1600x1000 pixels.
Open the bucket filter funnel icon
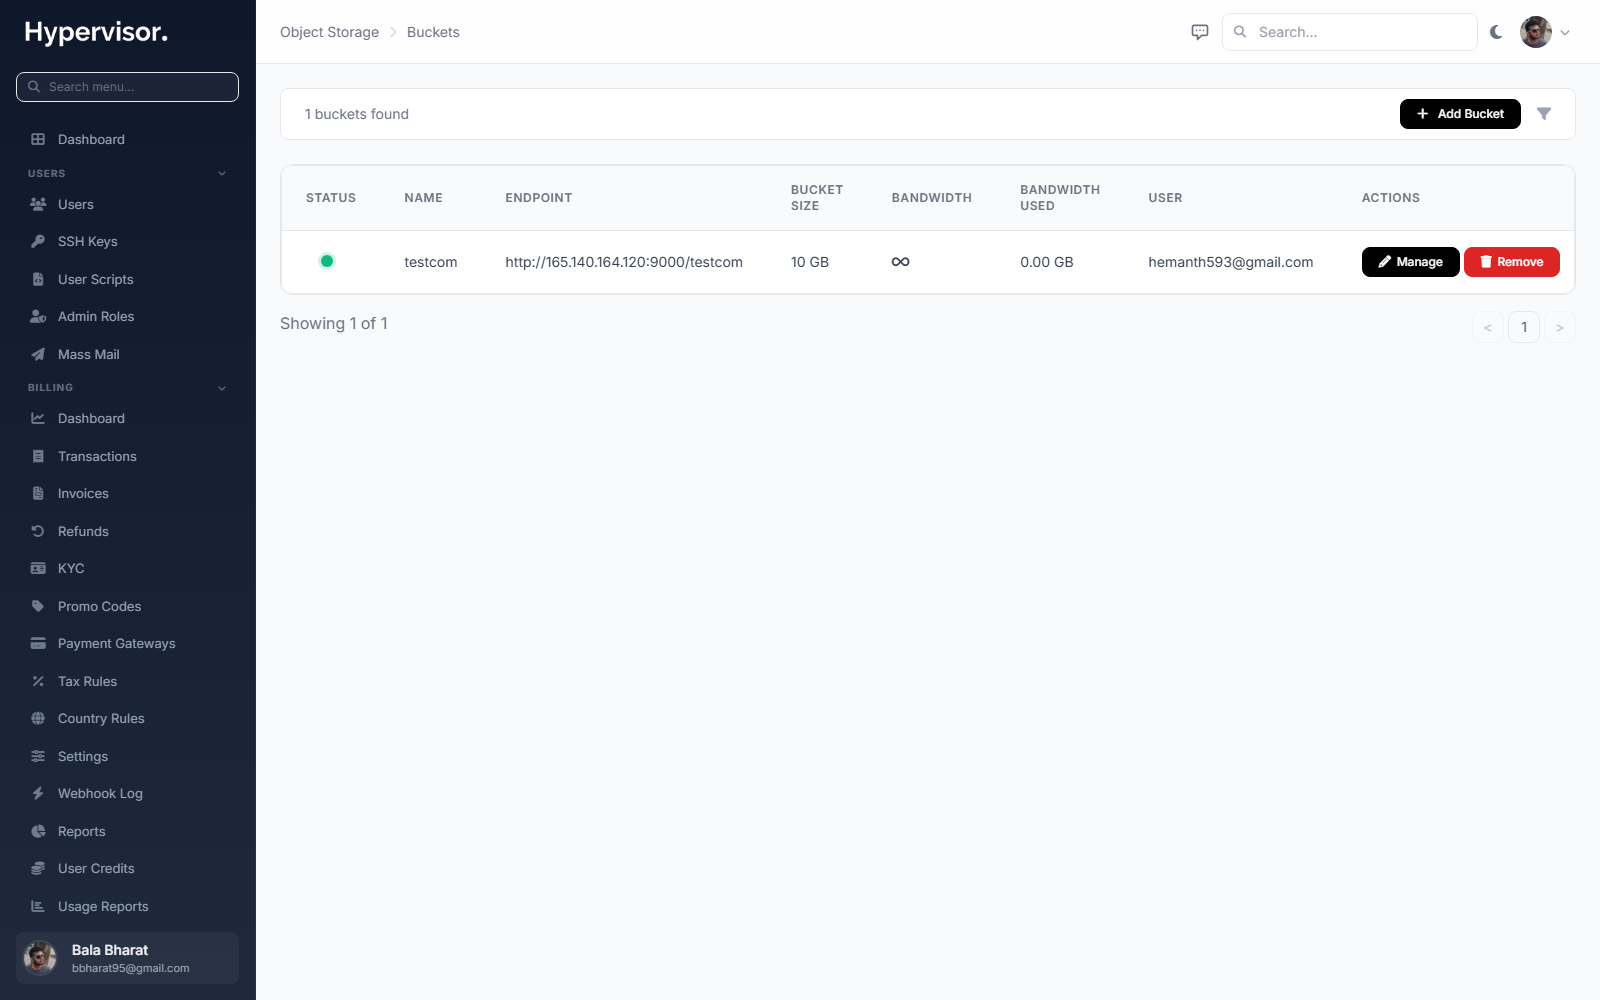(x=1544, y=114)
